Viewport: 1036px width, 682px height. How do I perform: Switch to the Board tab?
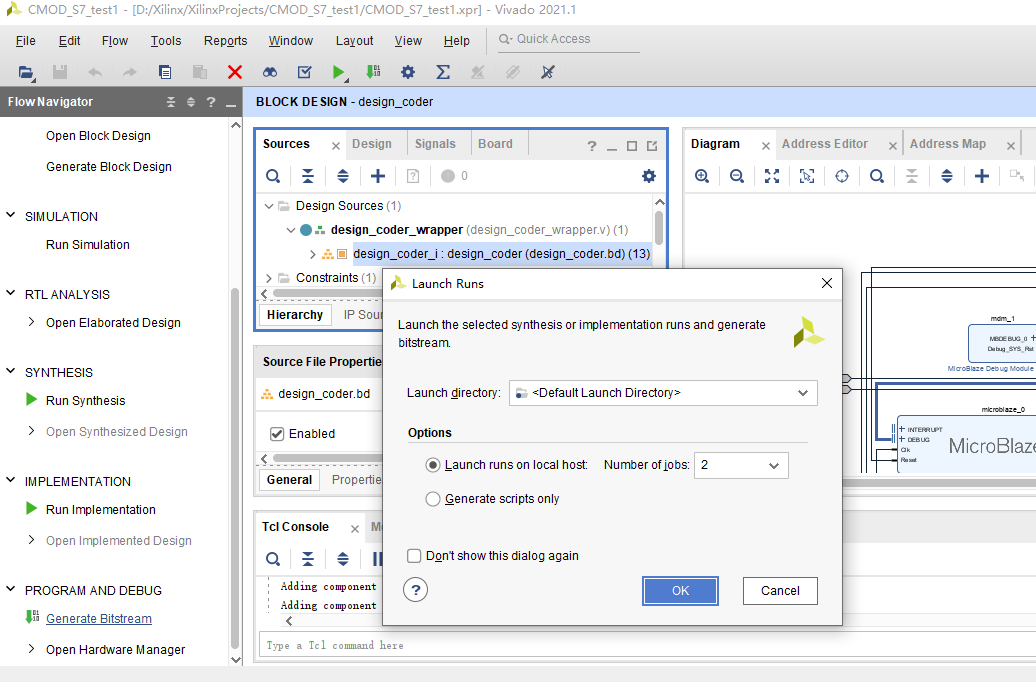tap(495, 144)
